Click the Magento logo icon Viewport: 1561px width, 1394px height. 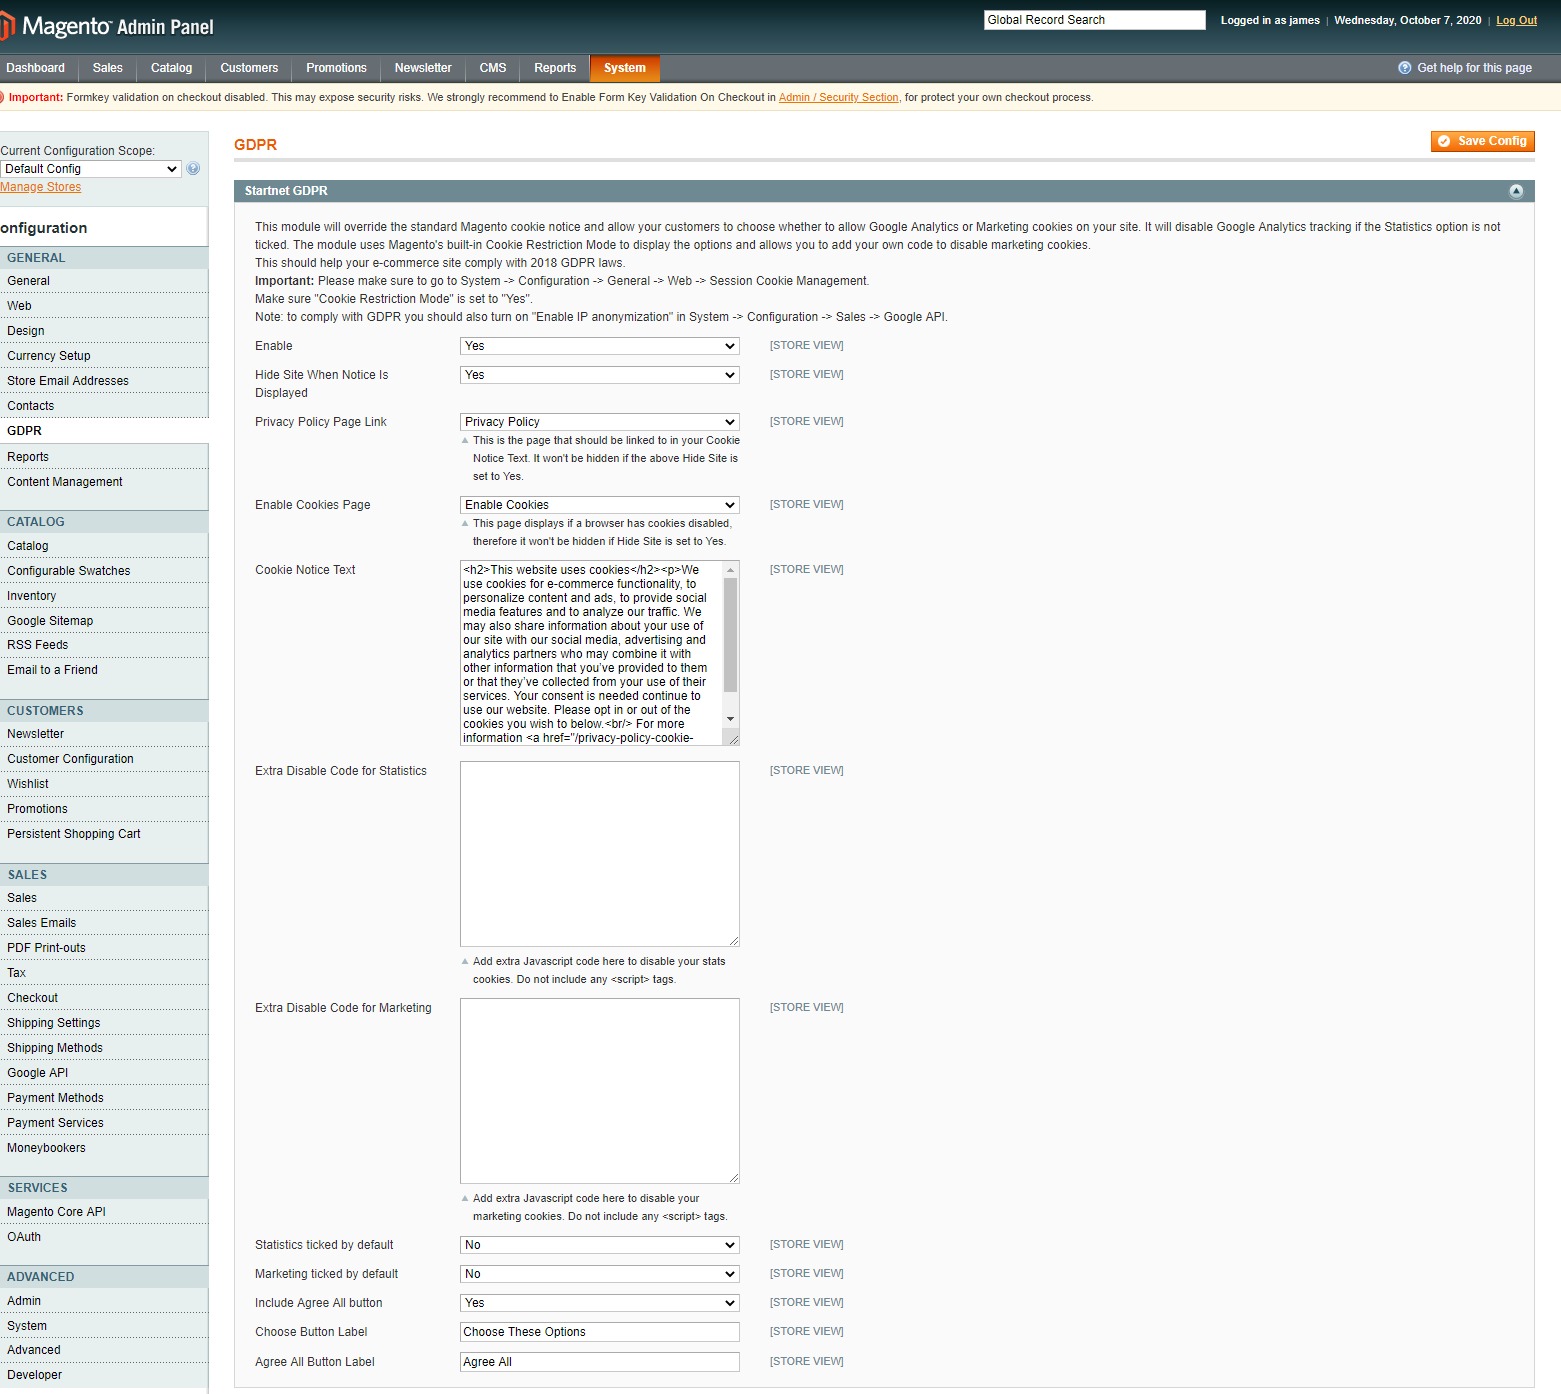click(7, 26)
